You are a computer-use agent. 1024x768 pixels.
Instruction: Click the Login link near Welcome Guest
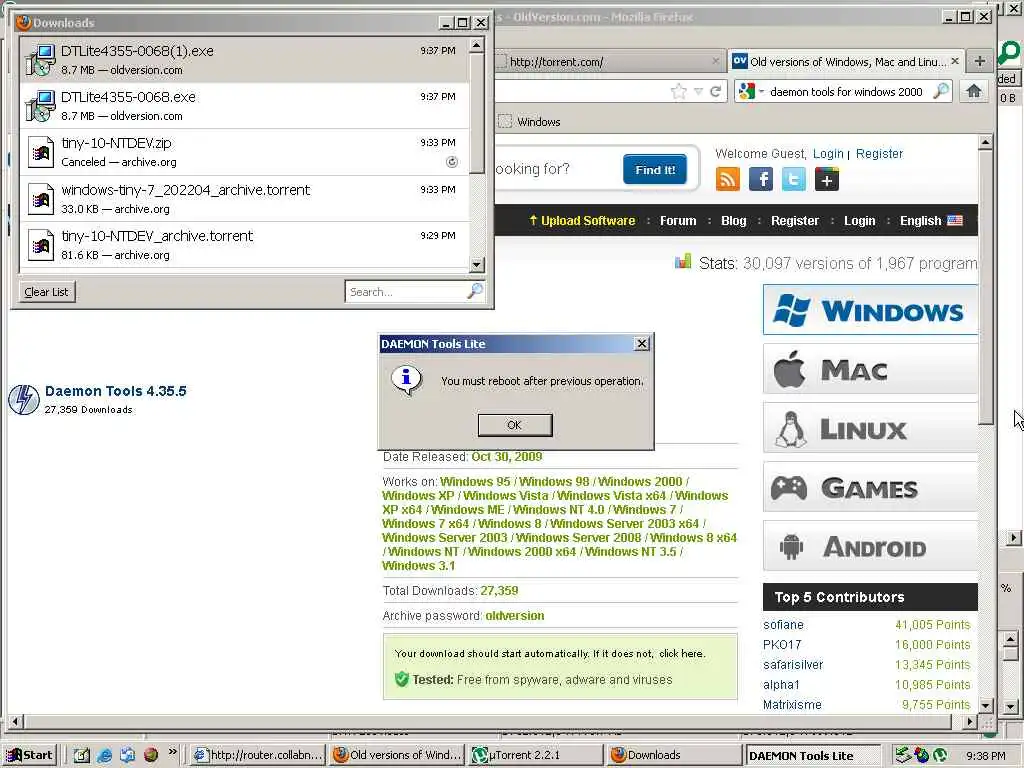[x=828, y=153]
